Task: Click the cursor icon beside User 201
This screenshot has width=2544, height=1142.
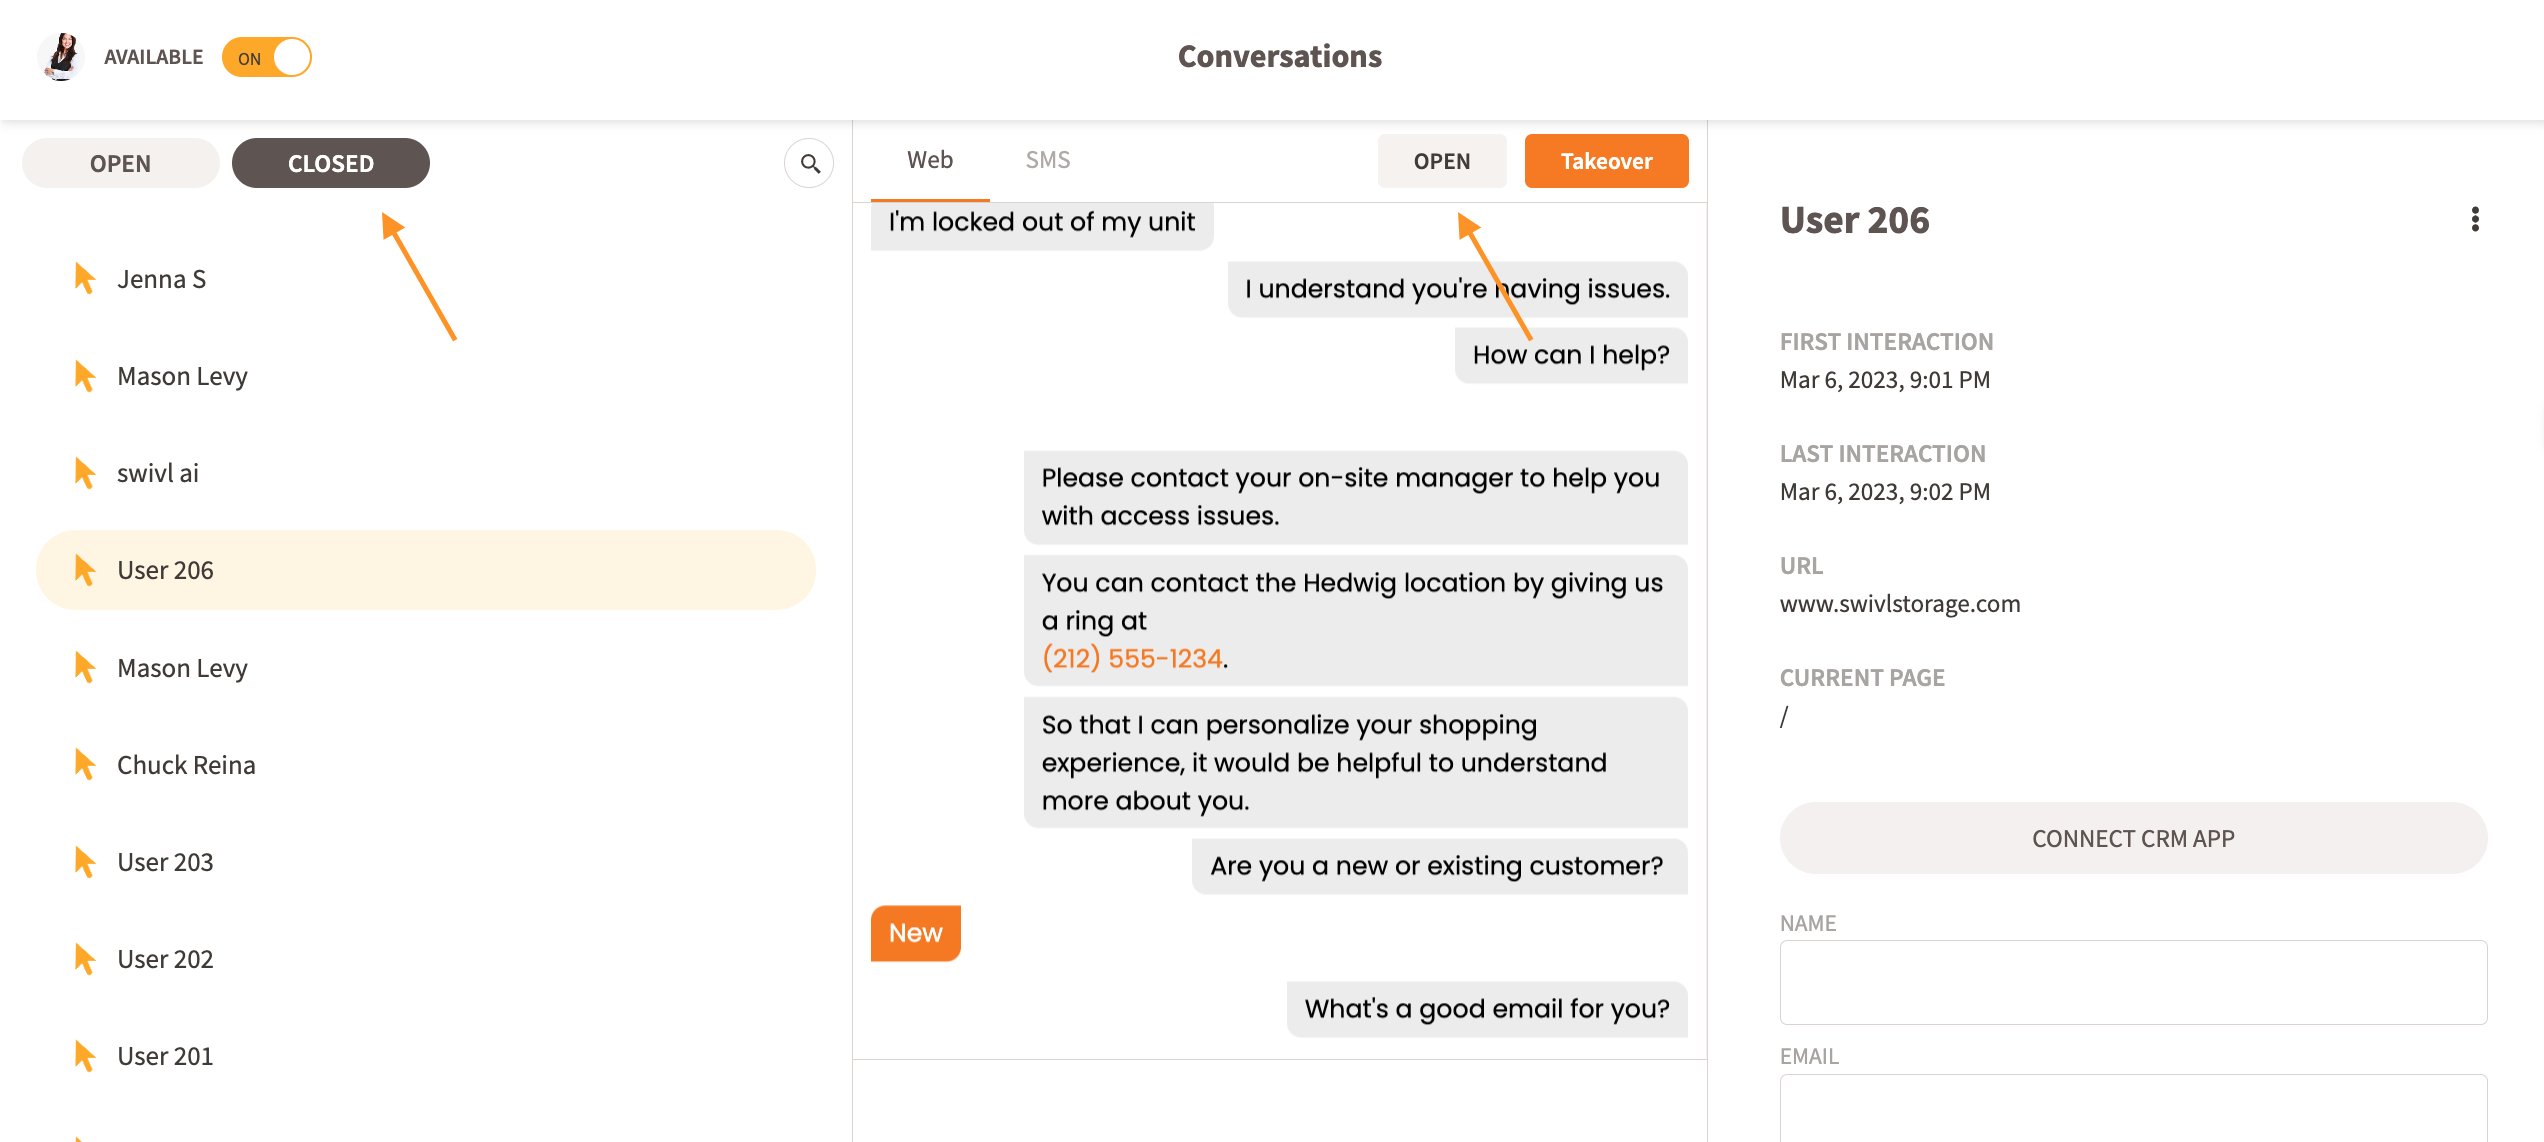Action: [x=85, y=1055]
